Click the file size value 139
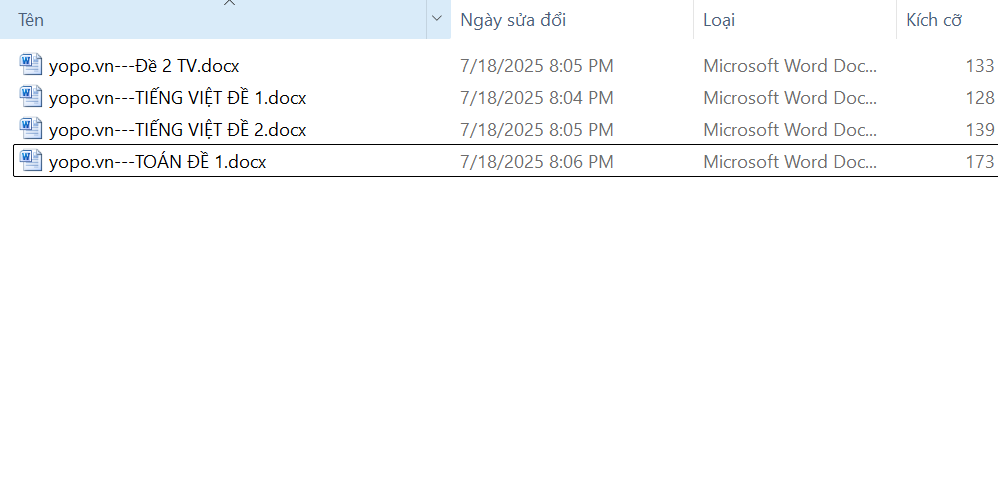 click(979, 130)
